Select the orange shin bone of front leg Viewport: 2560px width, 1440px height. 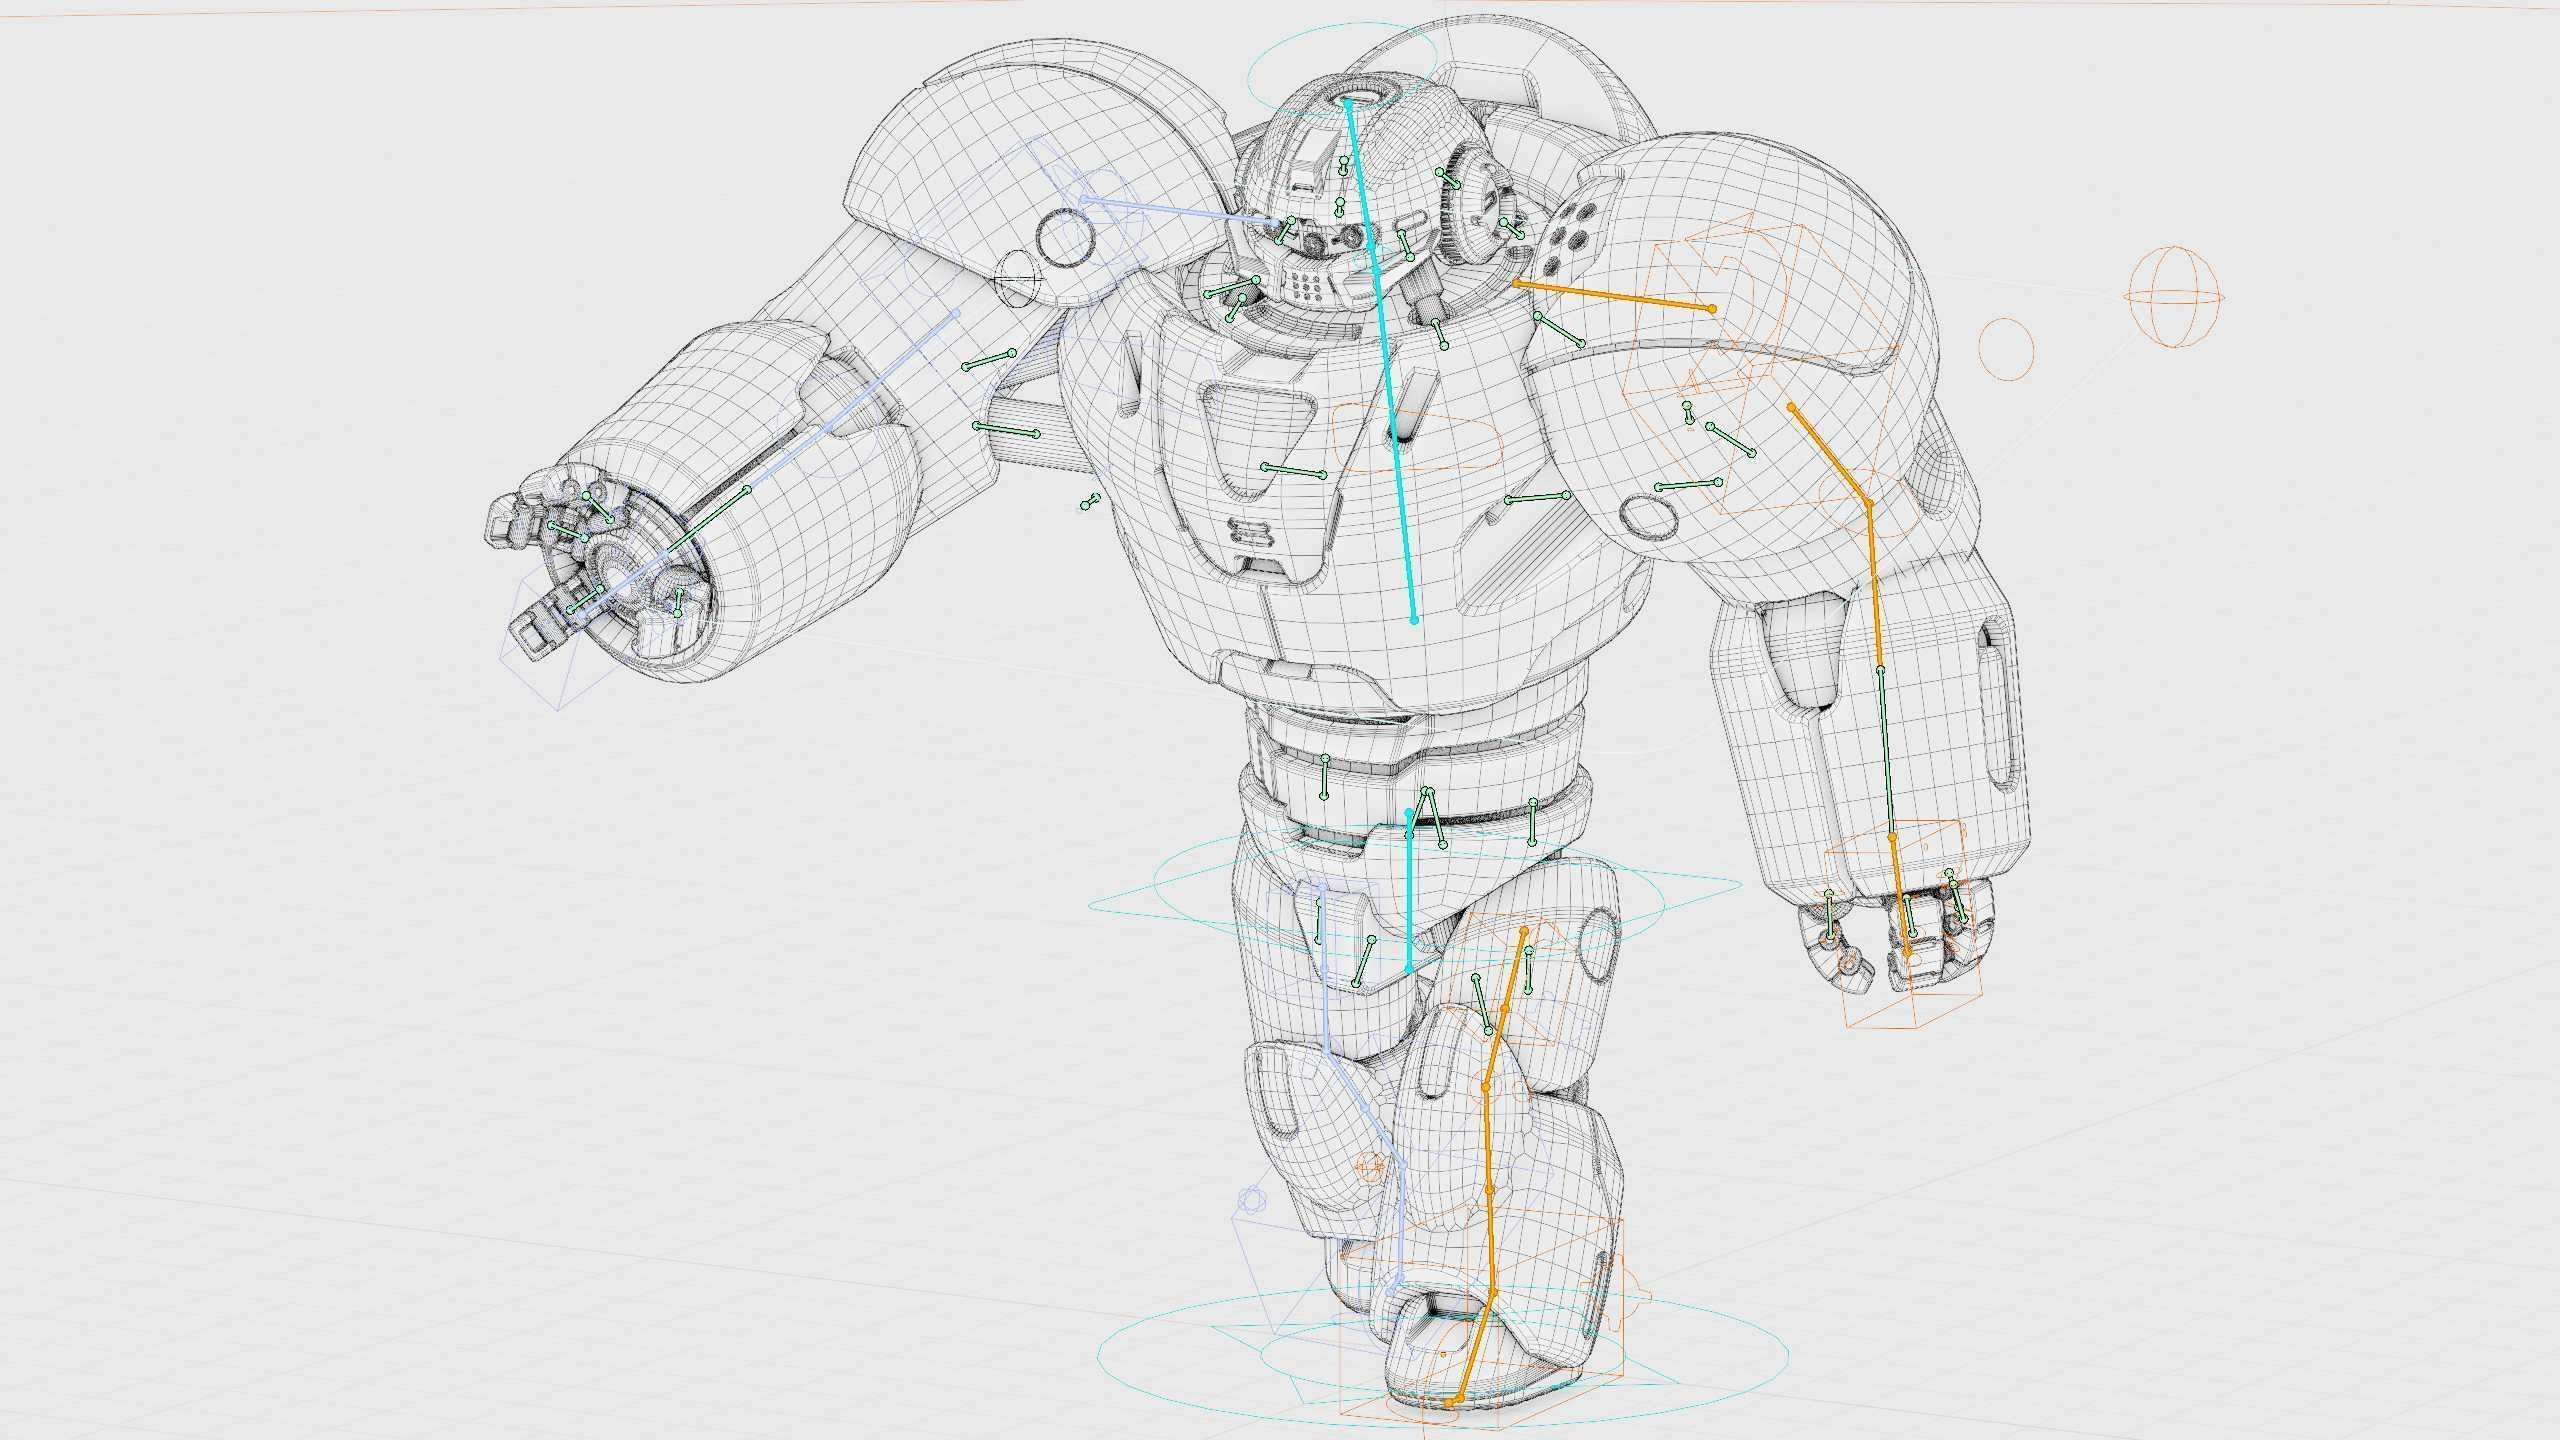pos(1488,1190)
